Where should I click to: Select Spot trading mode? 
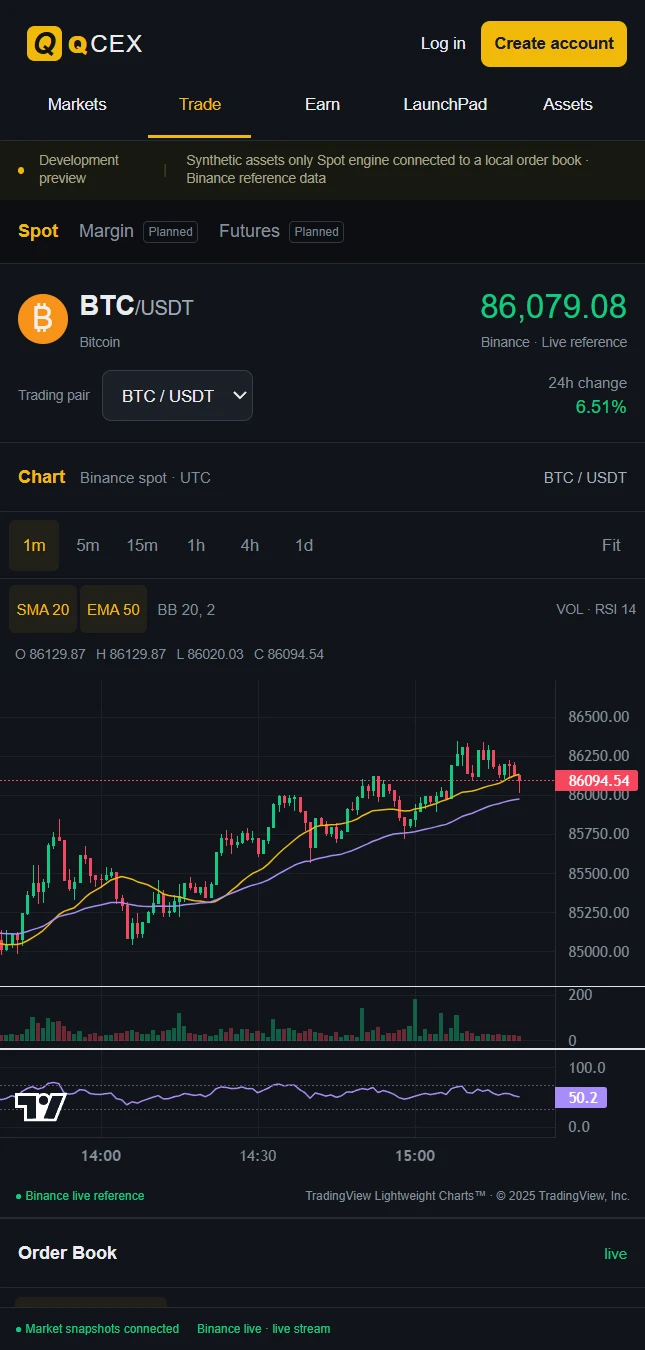(38, 231)
